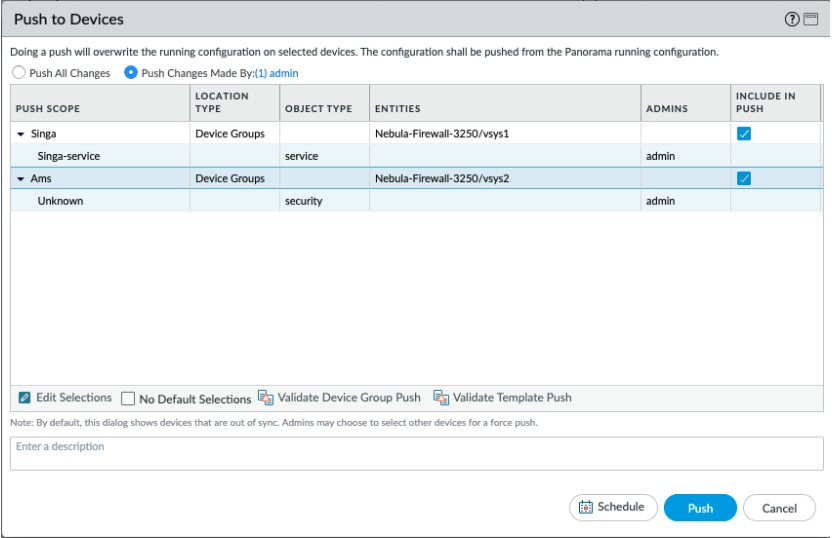Select the Singa-service row
Viewport: 834px width, 538px height.
pos(69,156)
